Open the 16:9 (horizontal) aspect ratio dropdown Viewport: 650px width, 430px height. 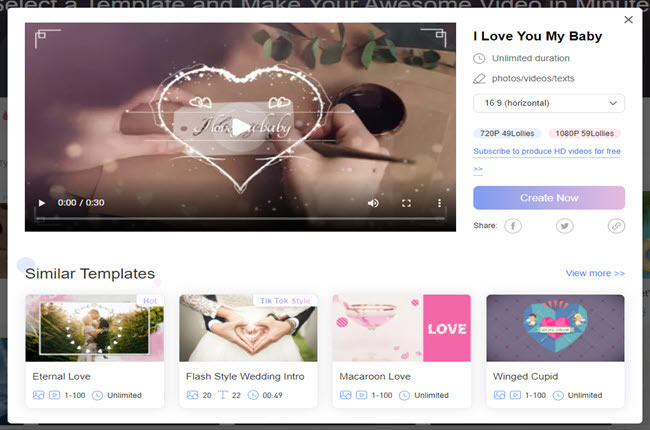pos(549,103)
